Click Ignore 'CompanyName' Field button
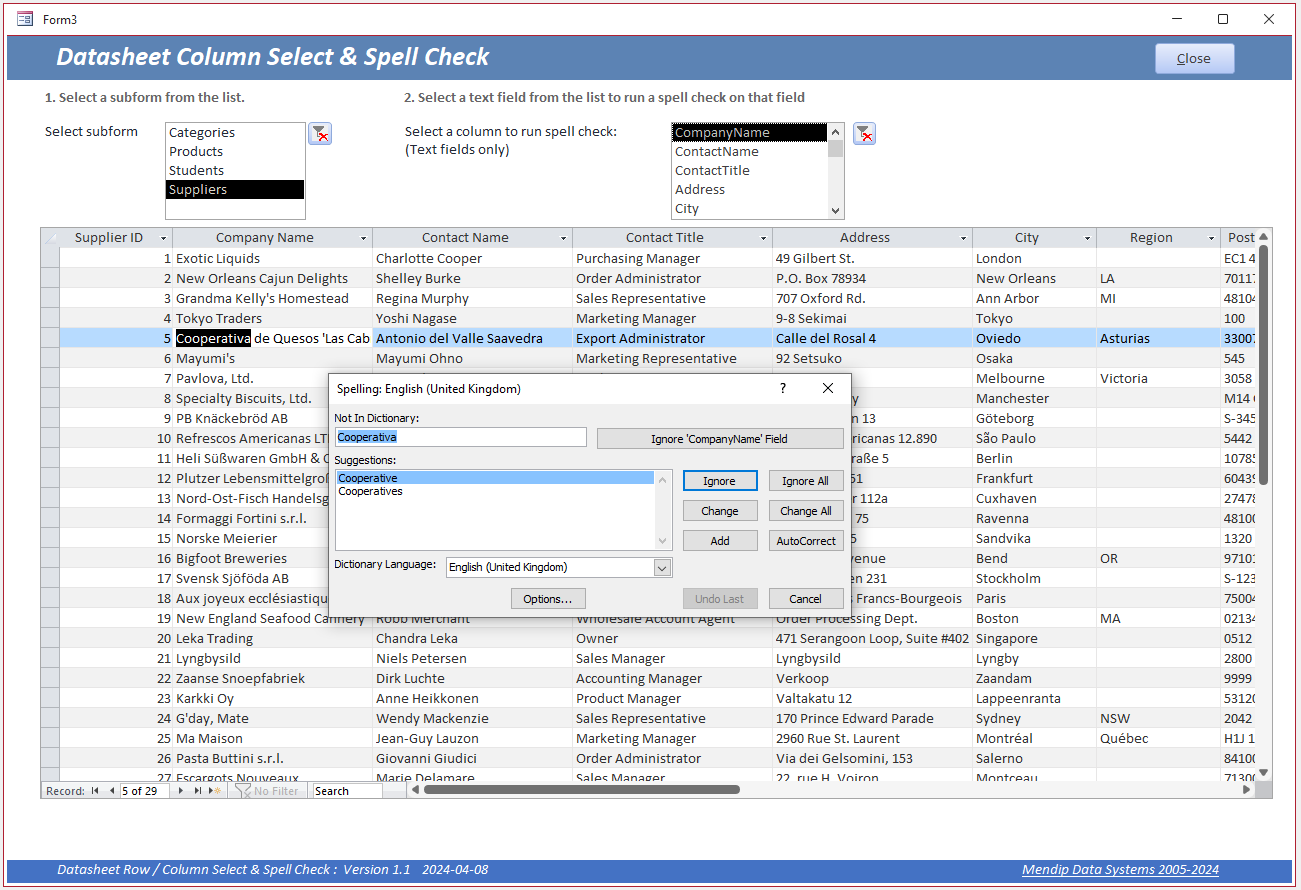The width and height of the screenshot is (1301, 890). [x=720, y=439]
